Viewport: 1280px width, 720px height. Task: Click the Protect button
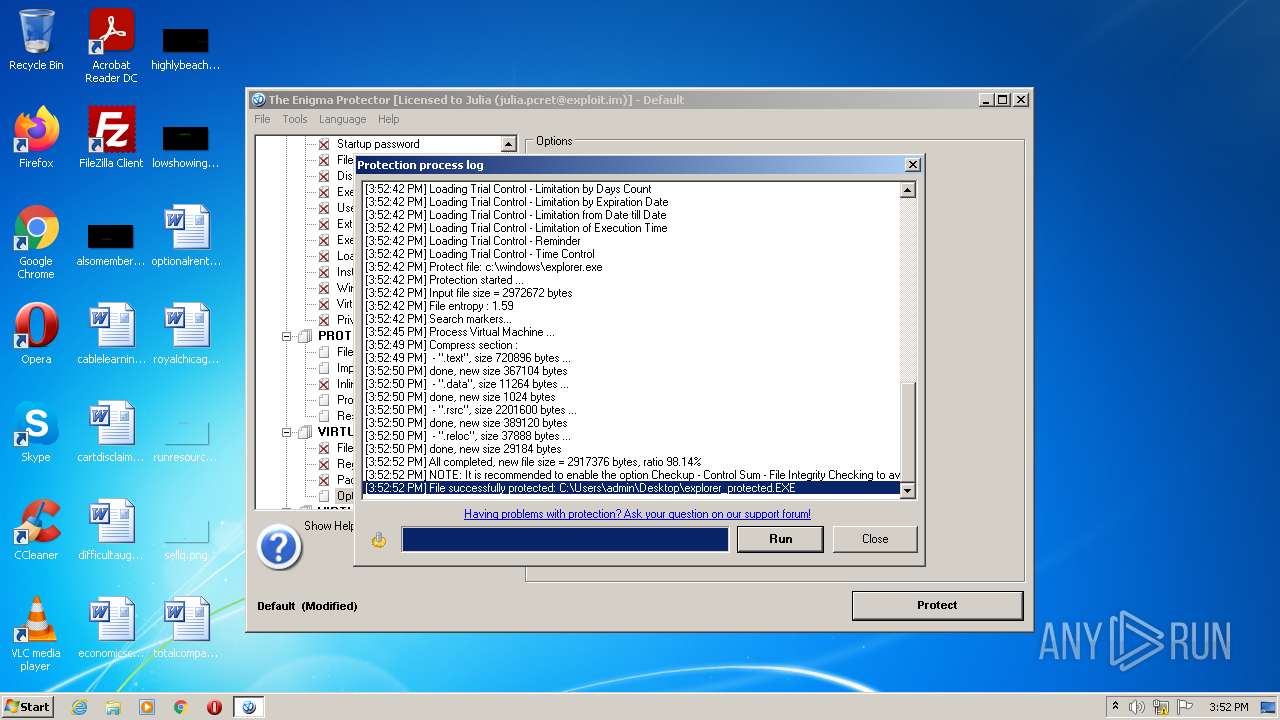[x=937, y=605]
